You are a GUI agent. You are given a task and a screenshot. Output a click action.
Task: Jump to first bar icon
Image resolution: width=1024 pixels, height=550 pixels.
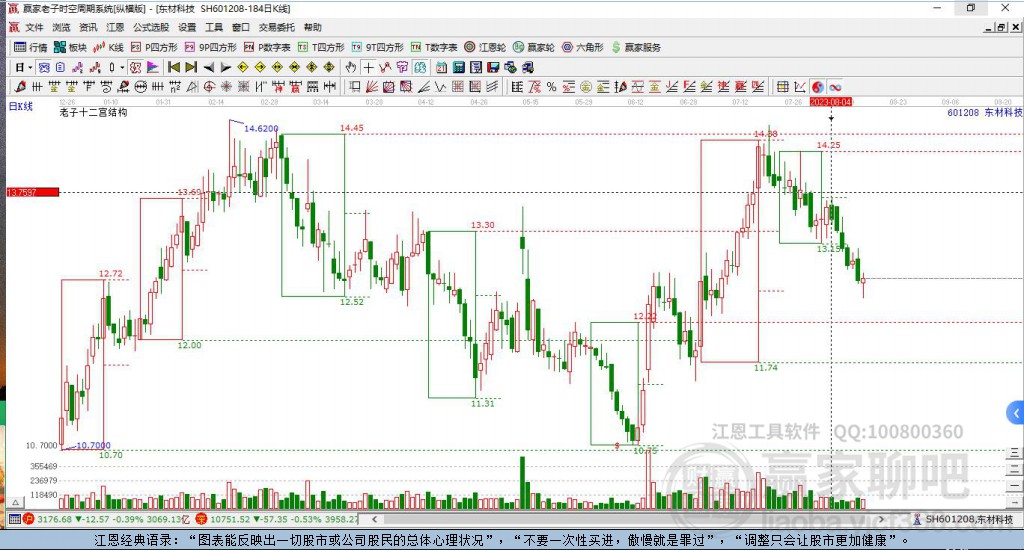point(174,67)
